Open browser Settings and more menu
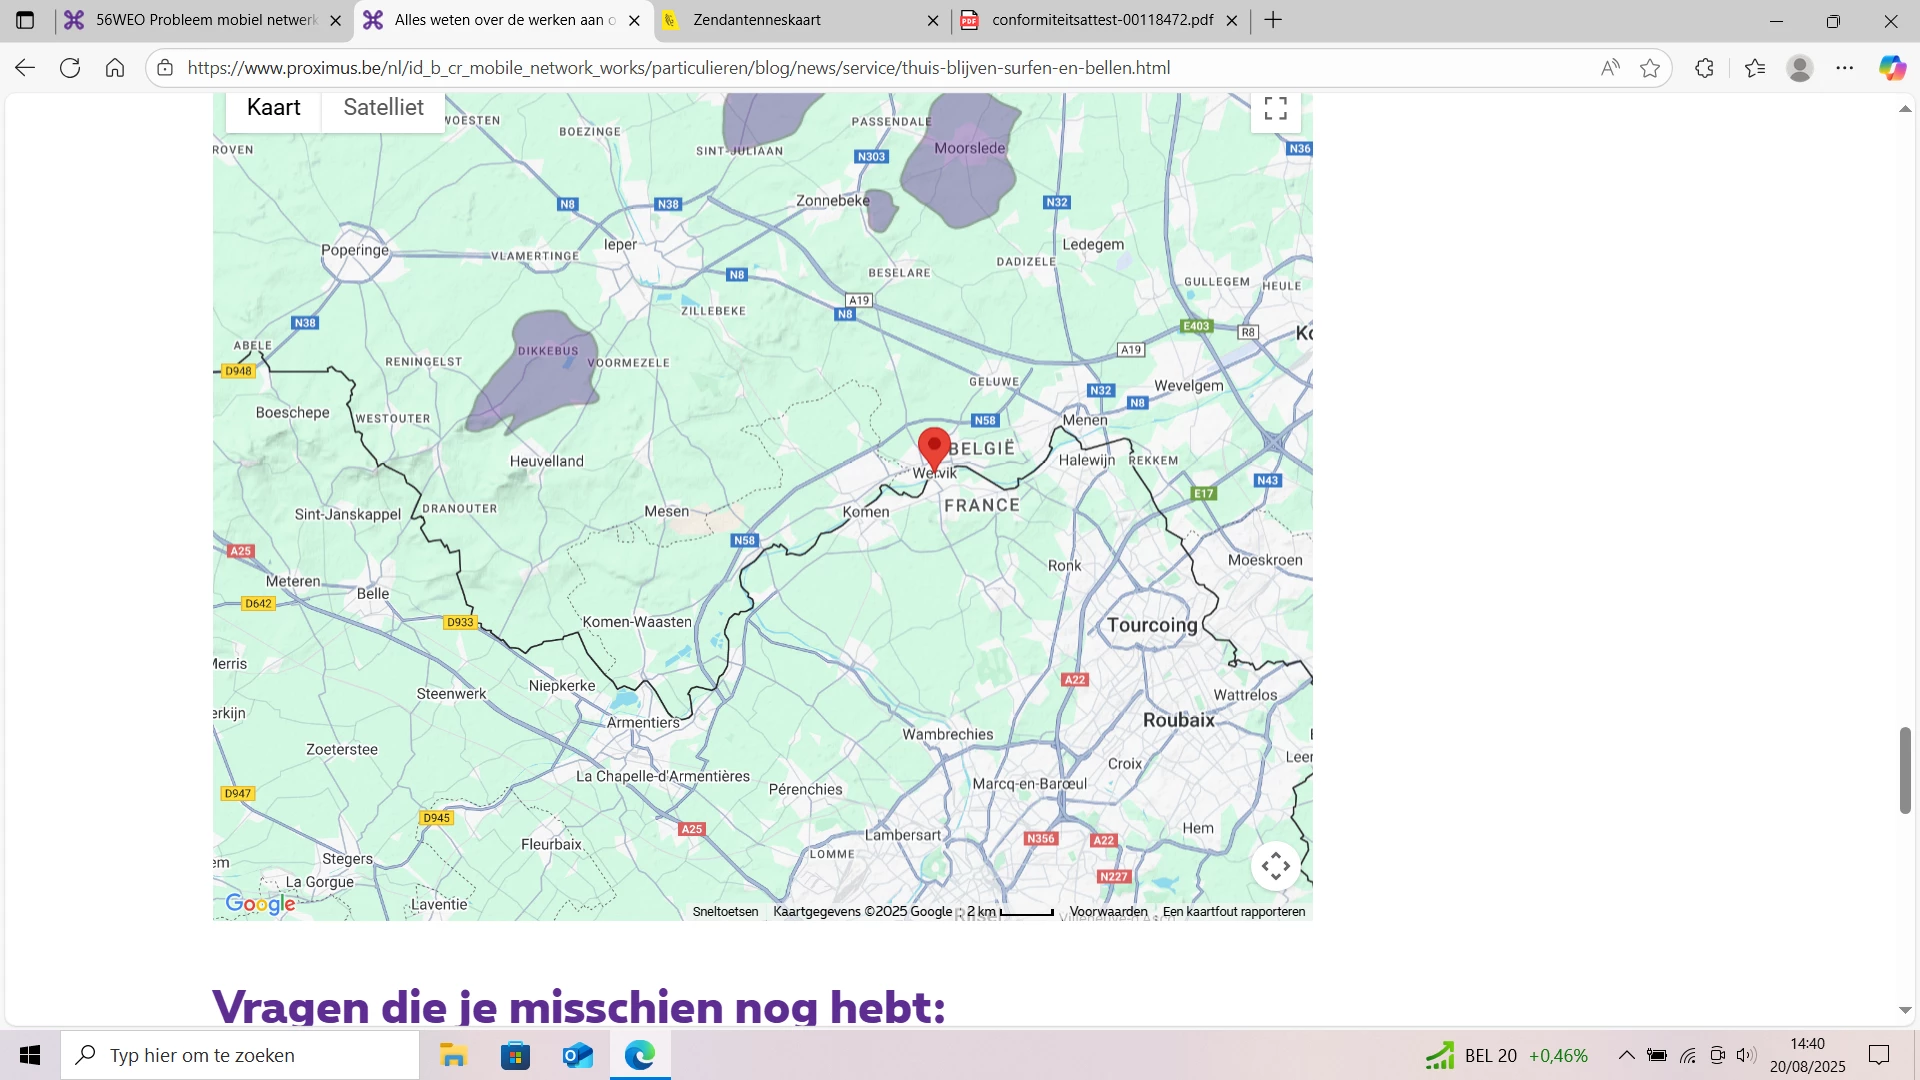 point(1845,68)
